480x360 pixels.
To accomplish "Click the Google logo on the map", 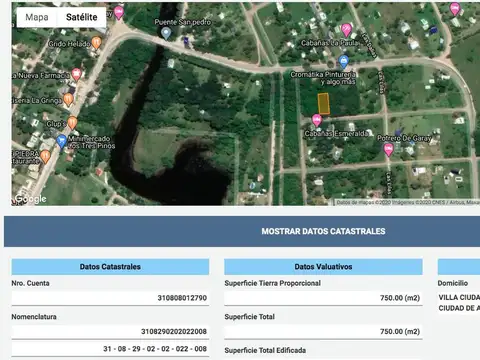I will click(x=31, y=199).
